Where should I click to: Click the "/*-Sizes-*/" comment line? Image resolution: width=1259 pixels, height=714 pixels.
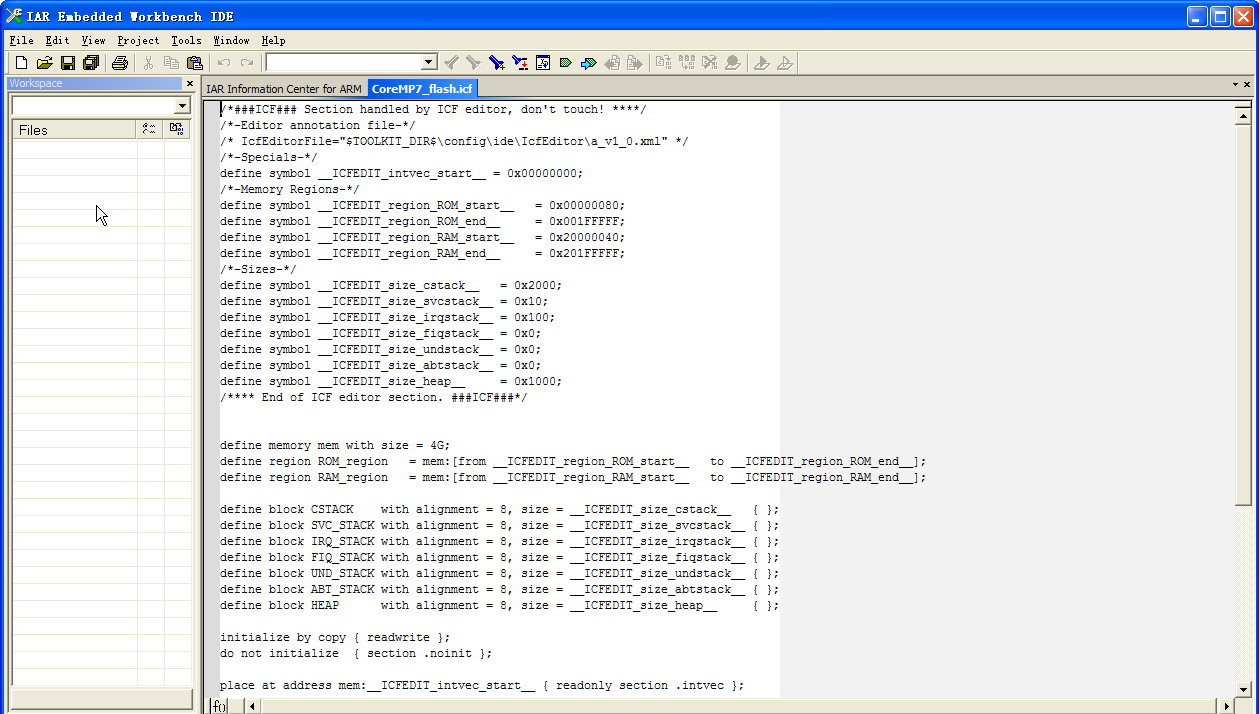tap(258, 269)
